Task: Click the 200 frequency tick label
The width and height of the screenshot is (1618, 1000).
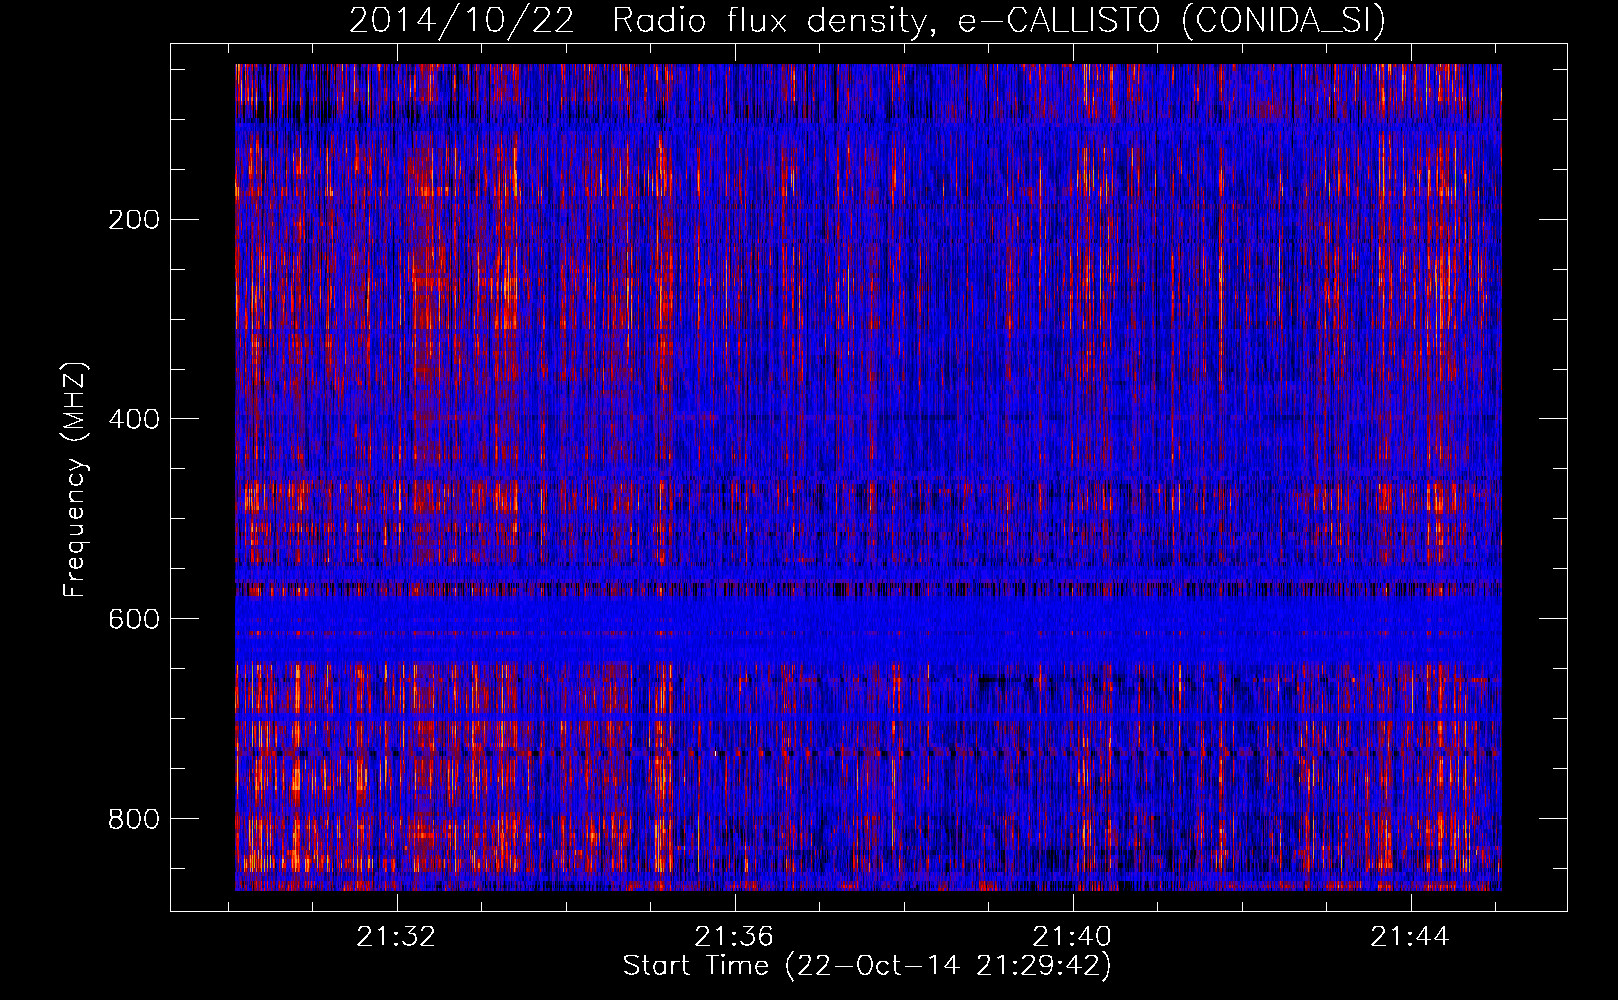Action: click(134, 219)
